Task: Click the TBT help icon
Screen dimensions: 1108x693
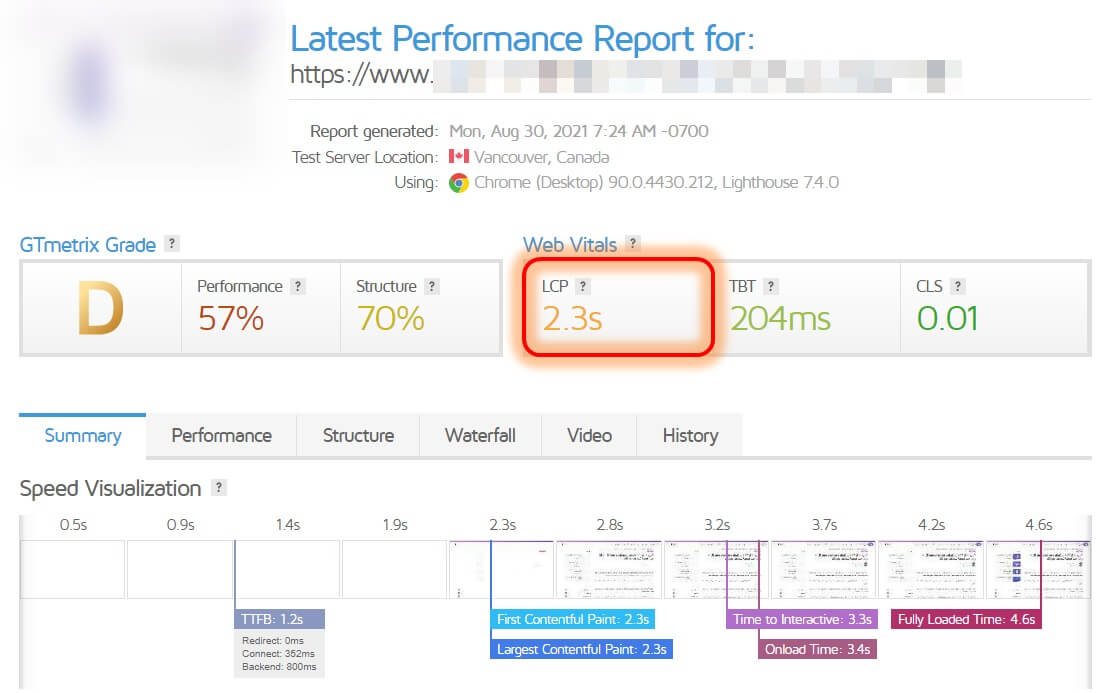Action: (771, 286)
